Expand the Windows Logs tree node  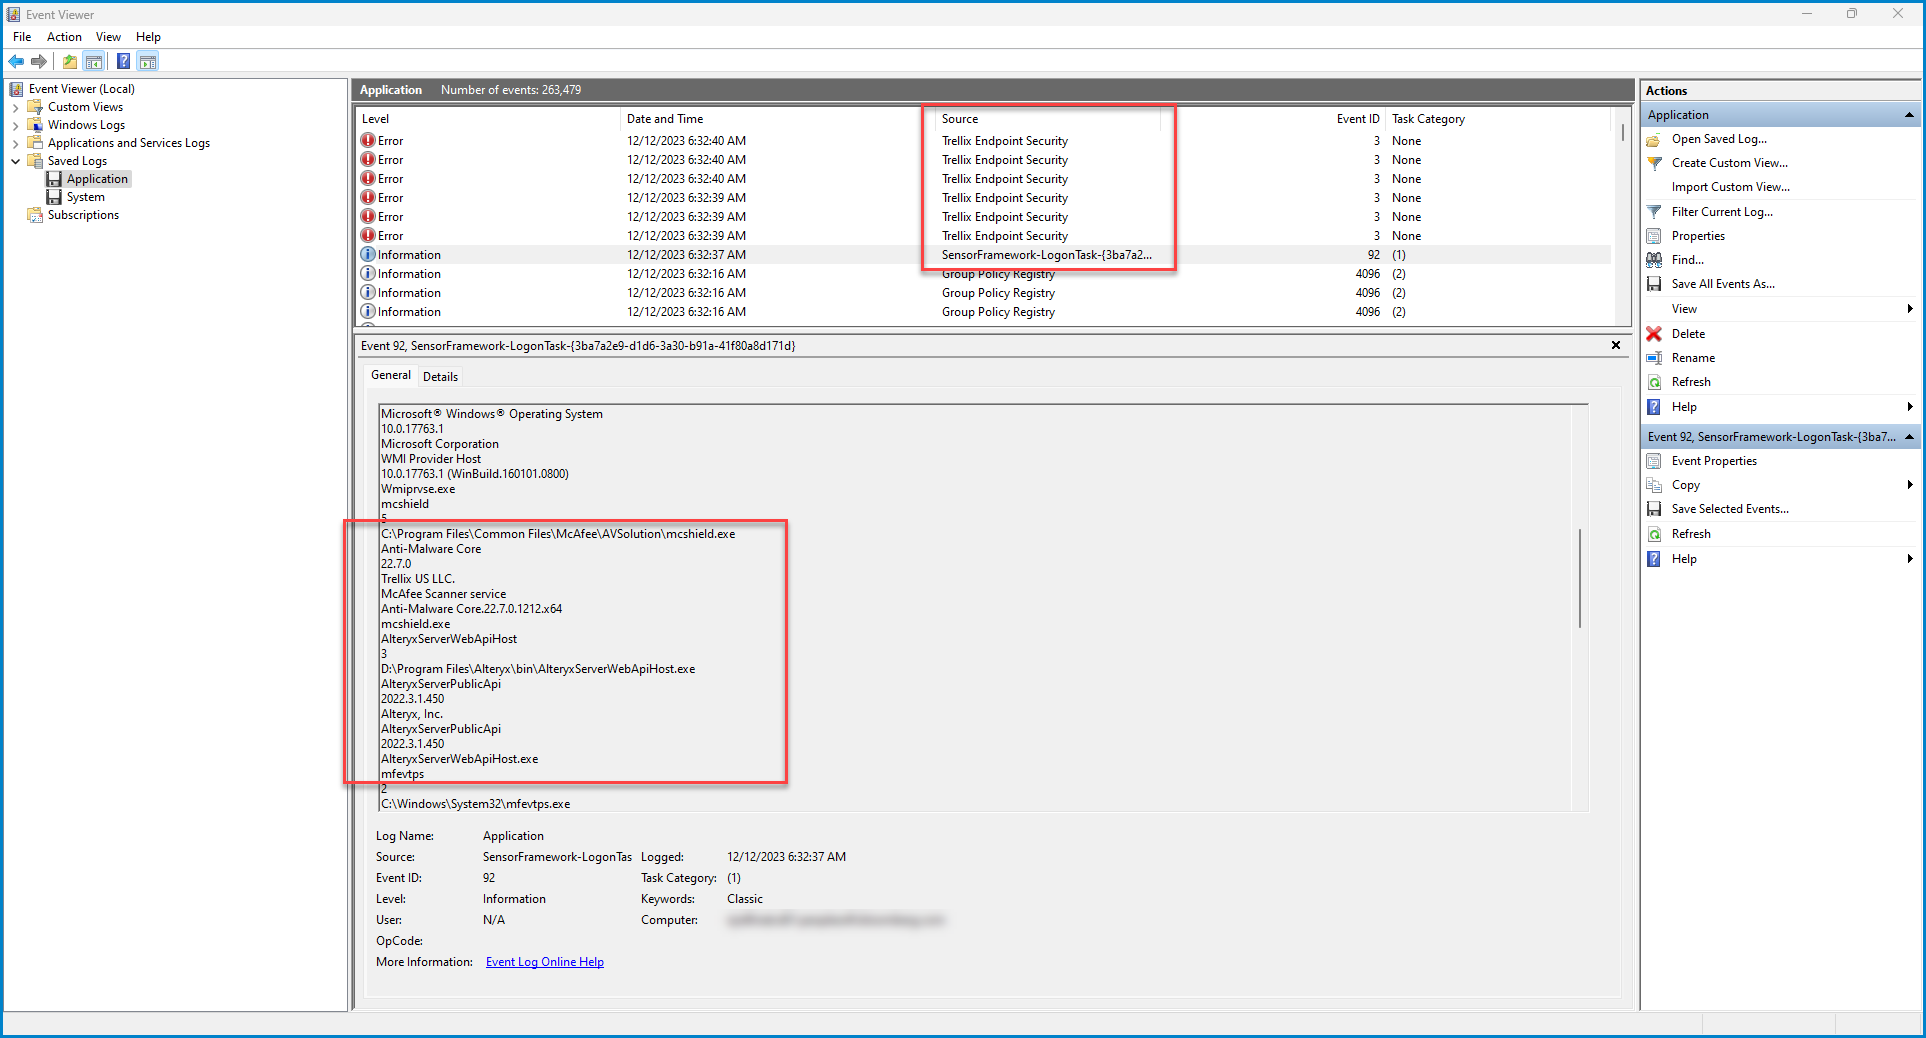pyautogui.click(x=15, y=126)
